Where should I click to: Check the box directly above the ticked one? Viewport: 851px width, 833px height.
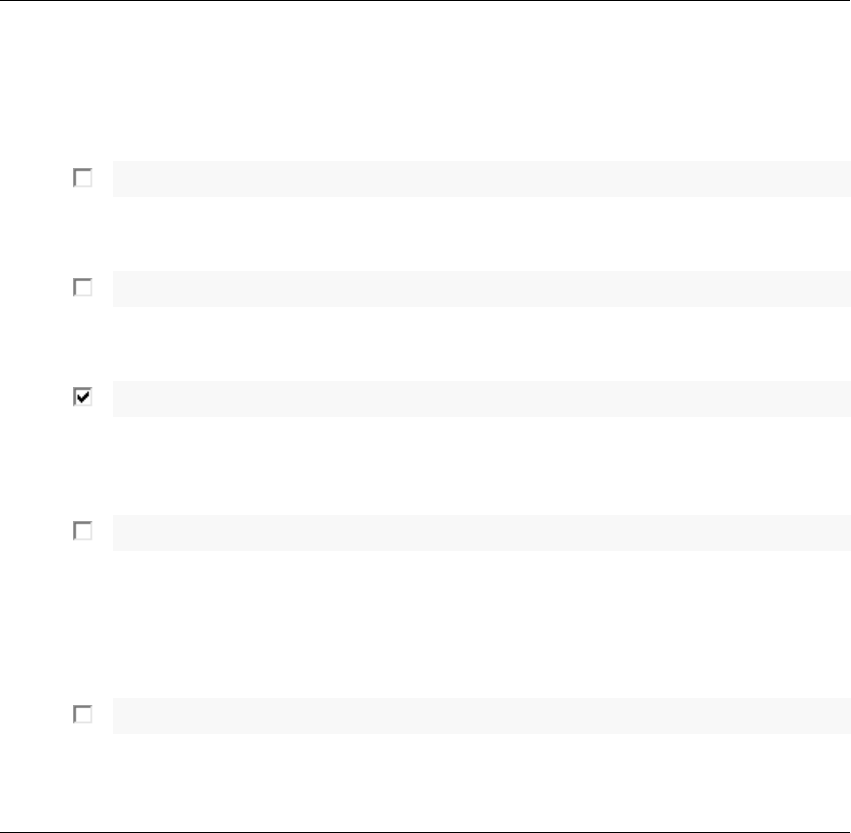pyautogui.click(x=83, y=287)
